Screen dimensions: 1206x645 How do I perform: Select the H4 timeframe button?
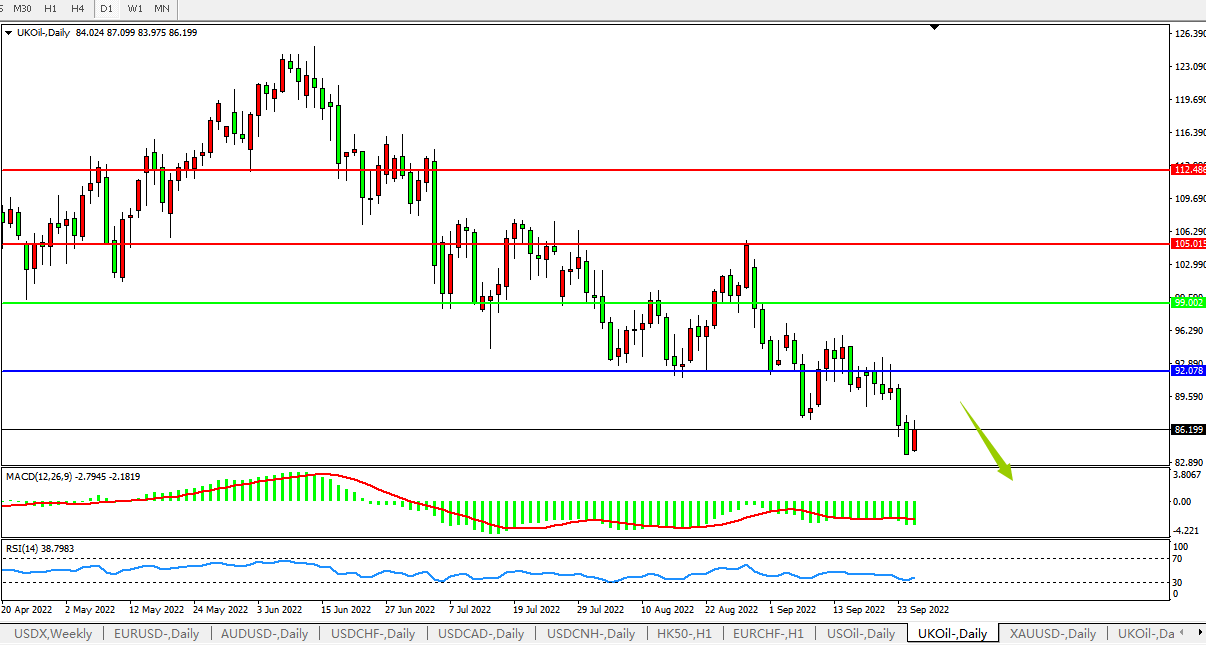(x=77, y=8)
